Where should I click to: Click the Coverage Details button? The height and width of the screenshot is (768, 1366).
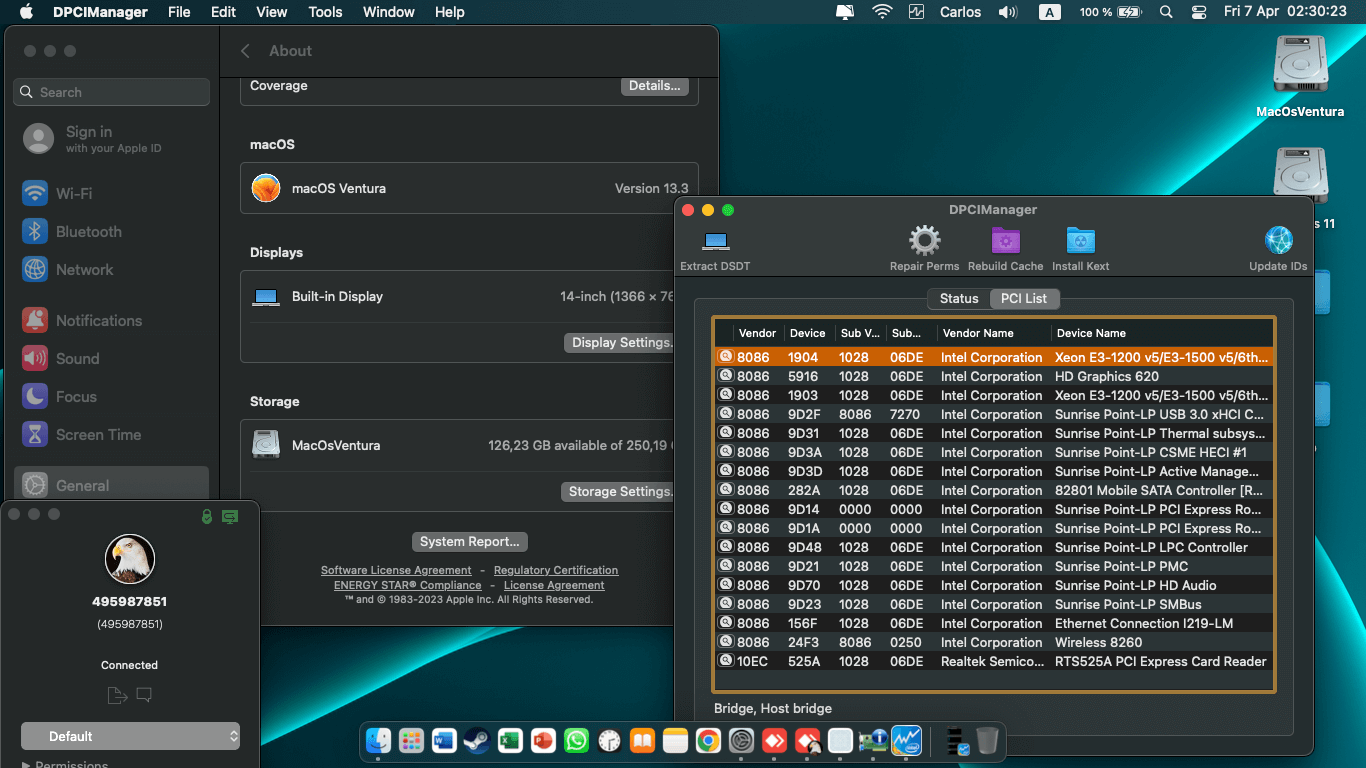(655, 86)
